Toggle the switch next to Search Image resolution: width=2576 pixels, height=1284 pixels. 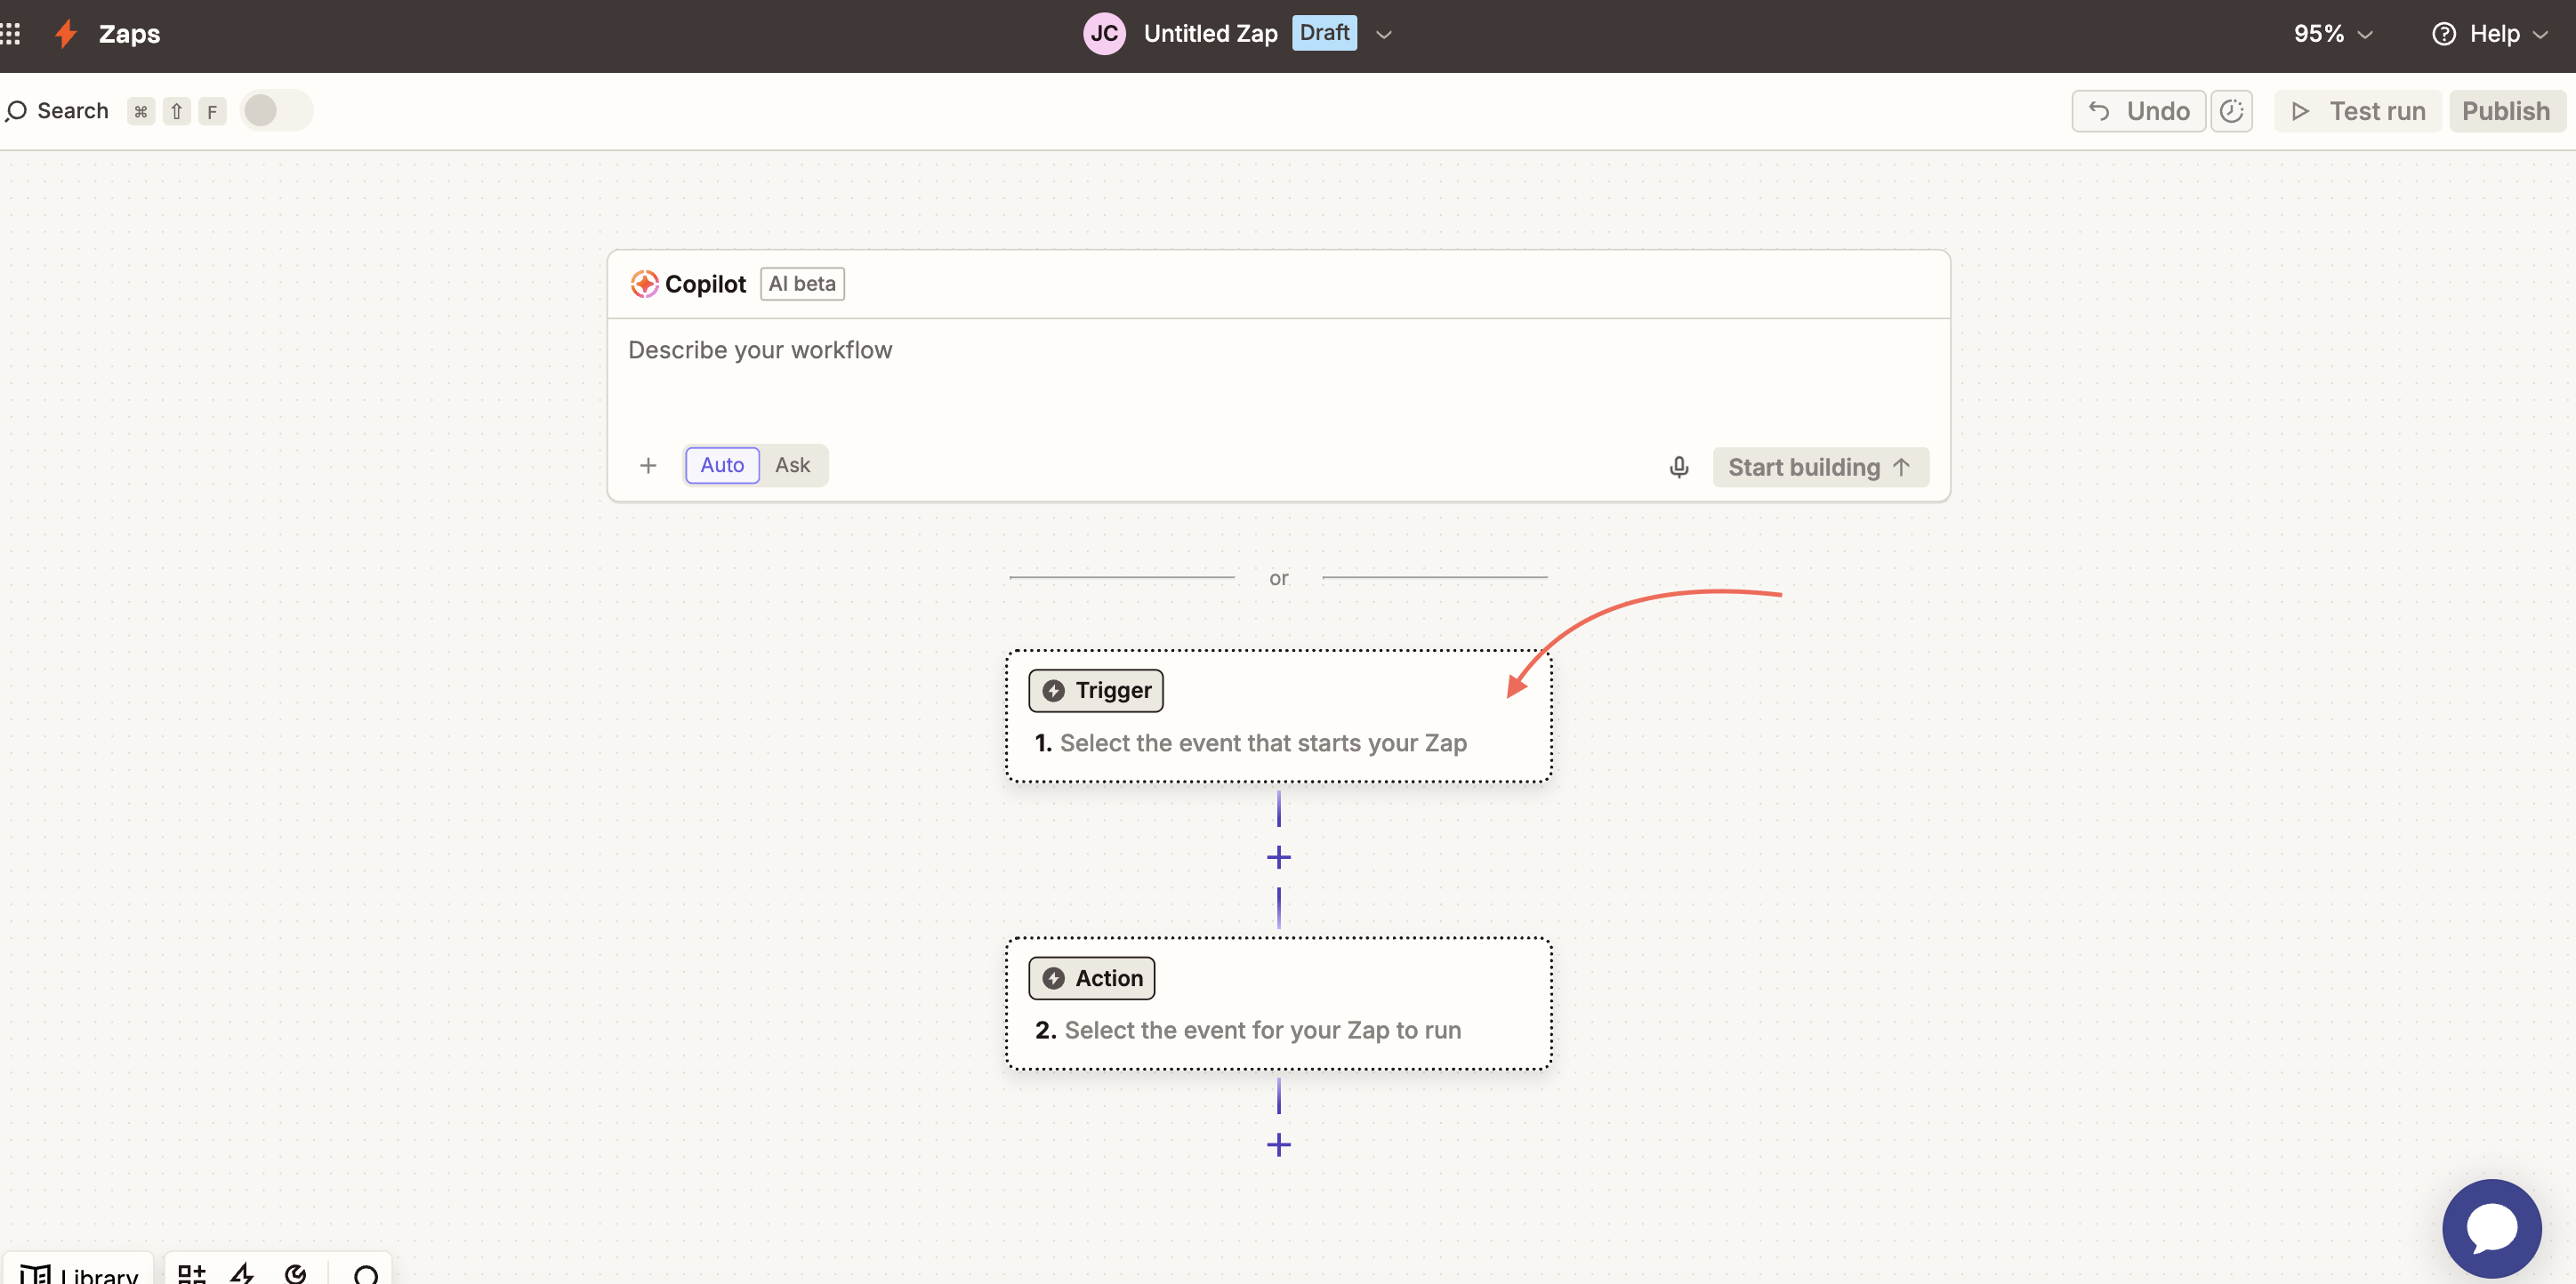[x=276, y=111]
